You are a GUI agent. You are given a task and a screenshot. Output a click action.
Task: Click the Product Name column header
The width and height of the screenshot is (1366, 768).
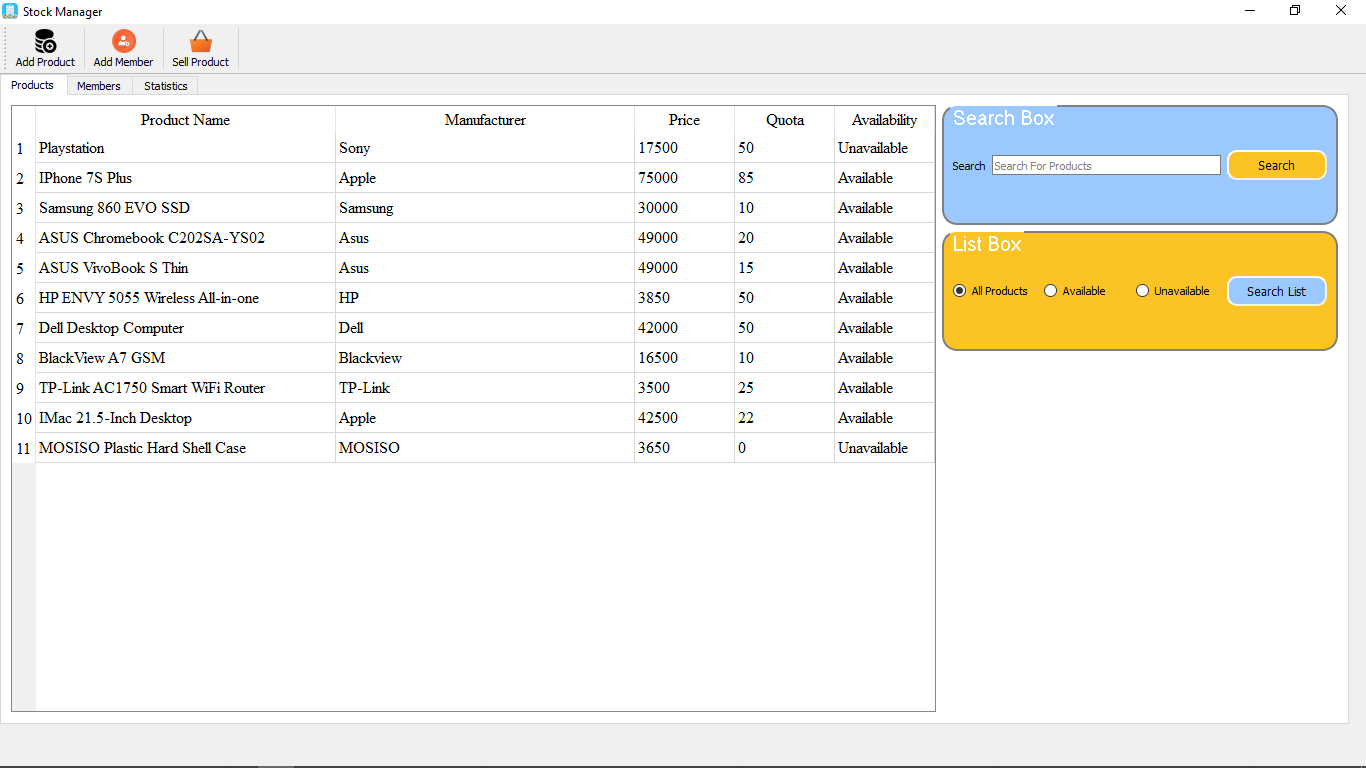(185, 120)
